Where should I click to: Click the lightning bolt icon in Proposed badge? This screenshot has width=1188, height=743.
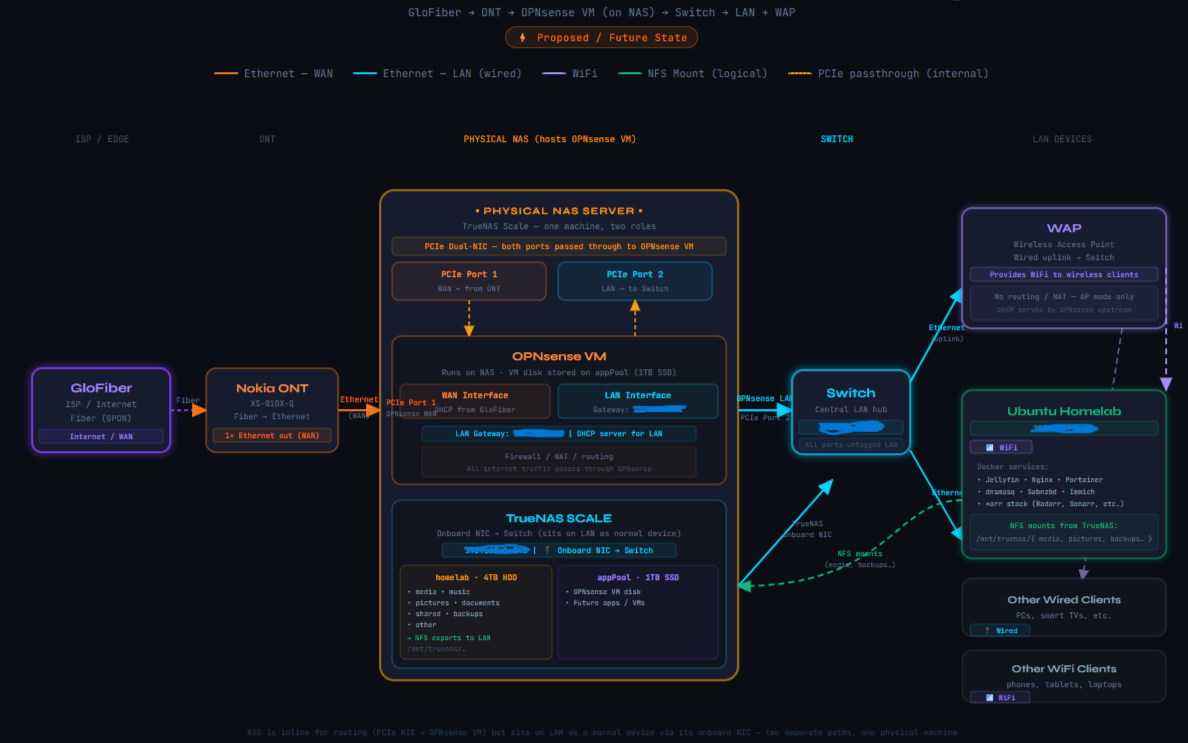point(522,38)
